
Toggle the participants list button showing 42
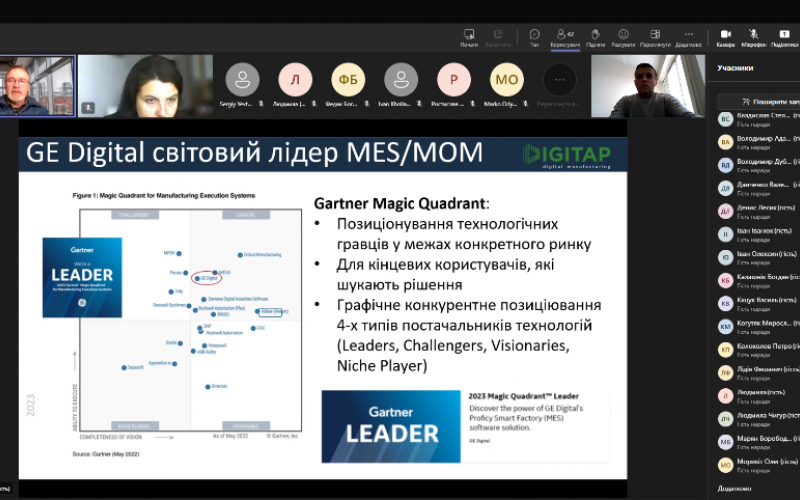[565, 38]
